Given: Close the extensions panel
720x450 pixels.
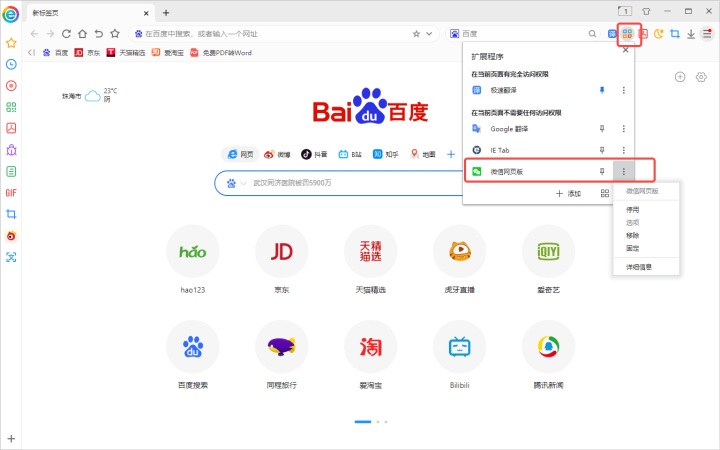Looking at the screenshot, I should pyautogui.click(x=625, y=50).
